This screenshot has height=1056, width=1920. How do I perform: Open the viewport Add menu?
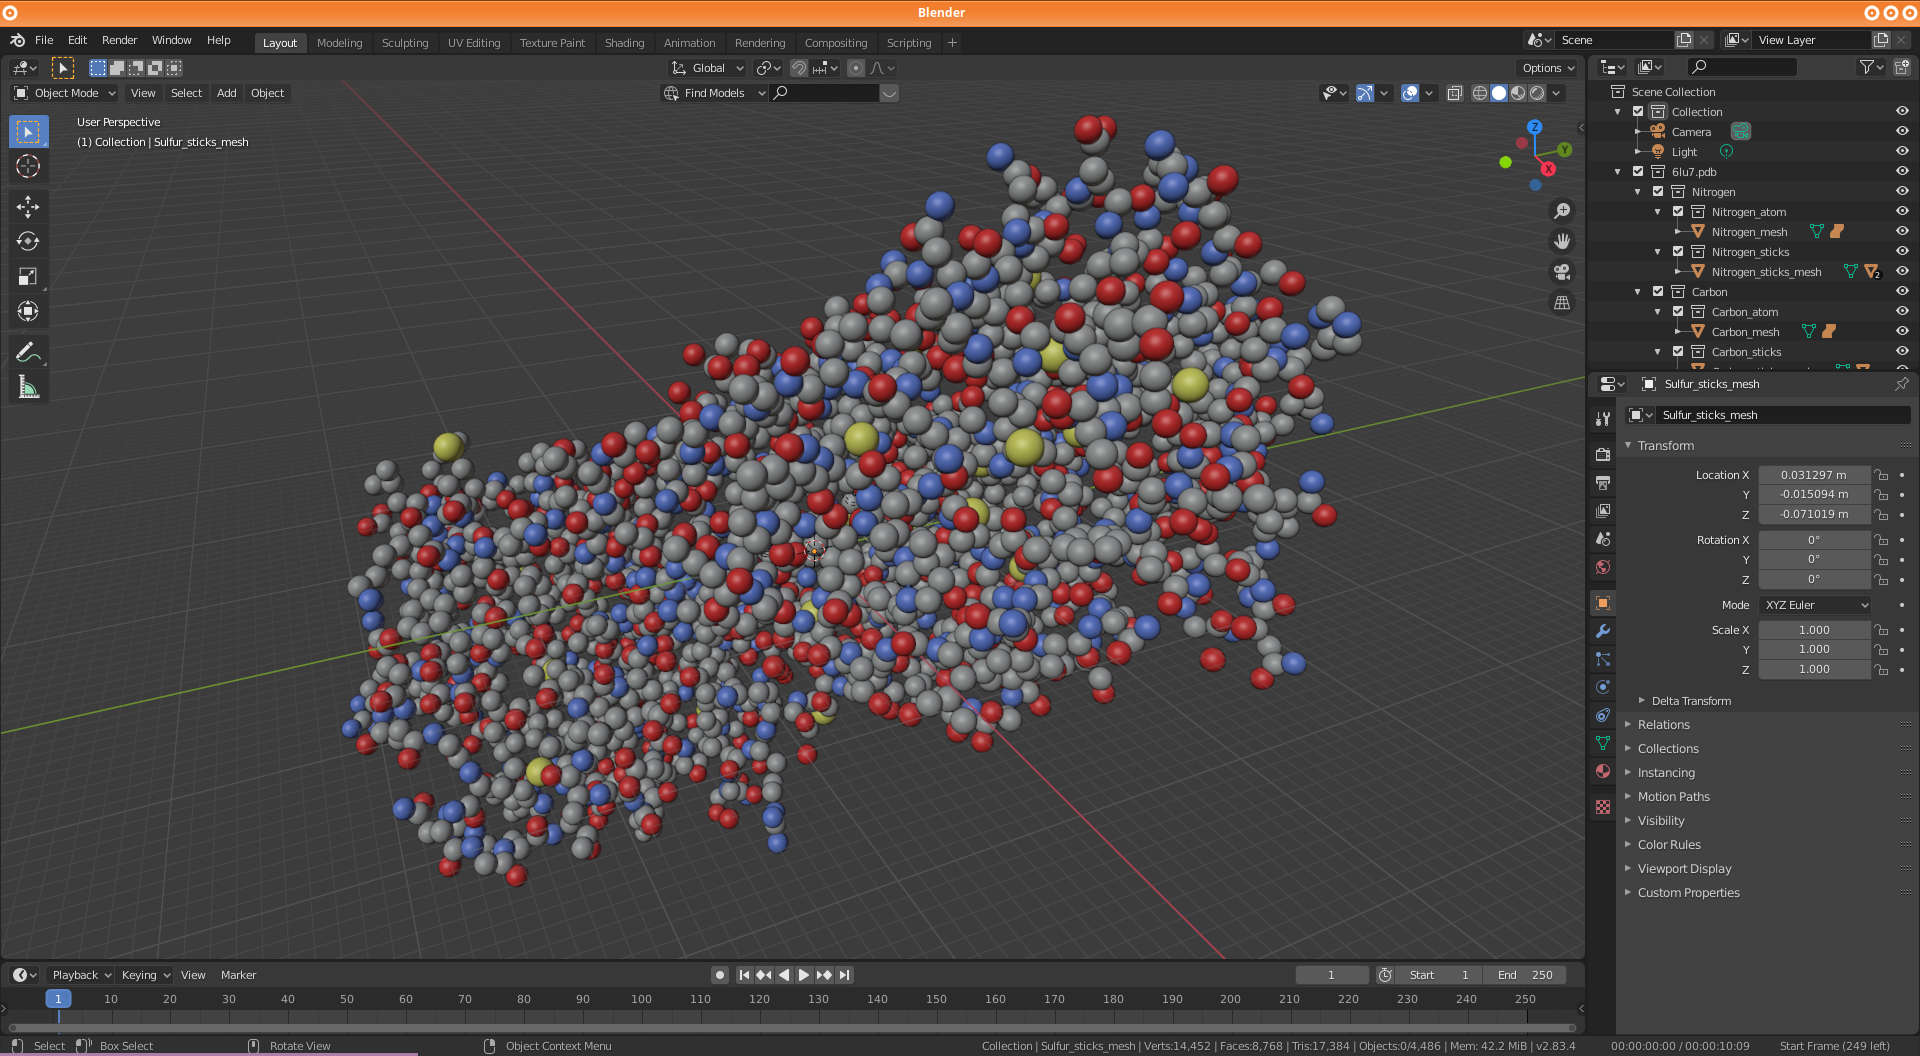pos(226,93)
